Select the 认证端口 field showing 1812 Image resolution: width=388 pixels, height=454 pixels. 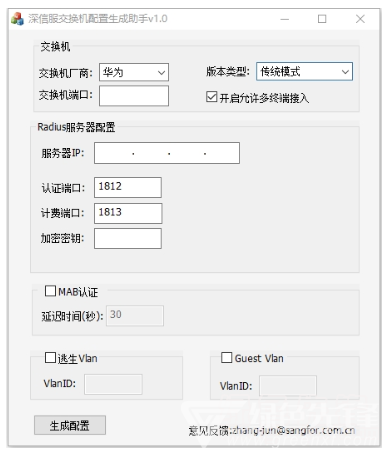click(x=128, y=187)
